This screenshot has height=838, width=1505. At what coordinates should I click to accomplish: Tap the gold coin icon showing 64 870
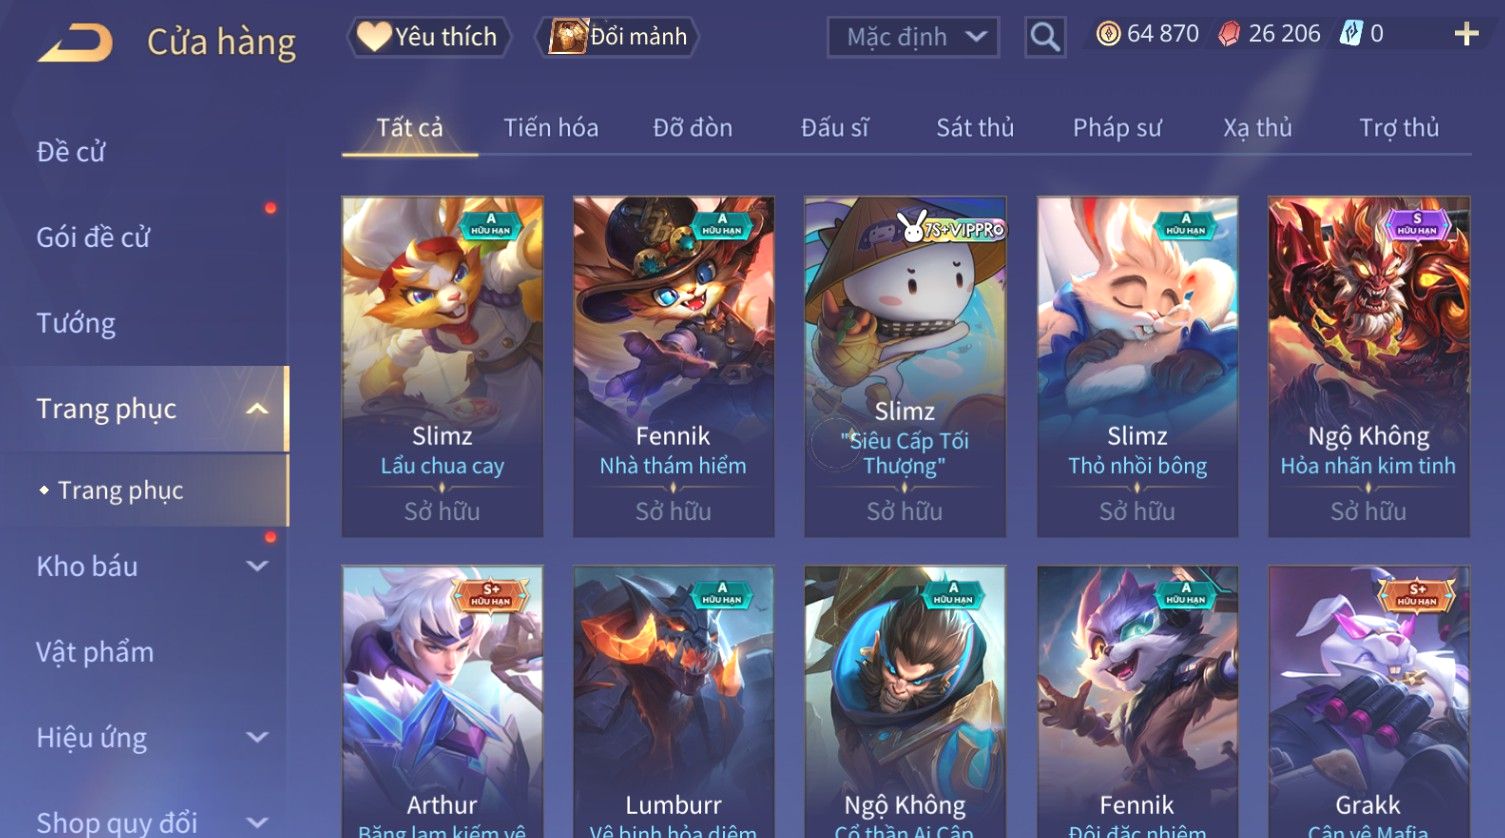[x=1108, y=34]
